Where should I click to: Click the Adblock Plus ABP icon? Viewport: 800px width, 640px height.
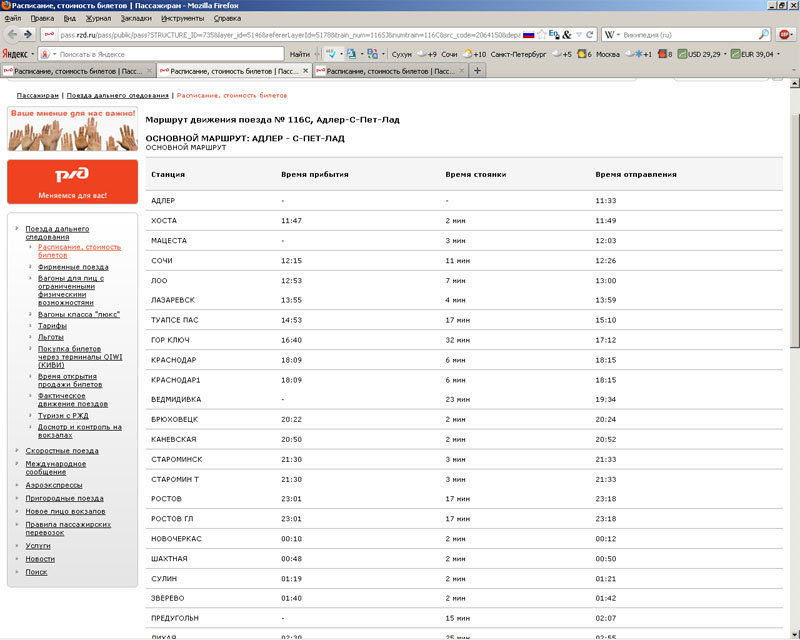tap(786, 34)
